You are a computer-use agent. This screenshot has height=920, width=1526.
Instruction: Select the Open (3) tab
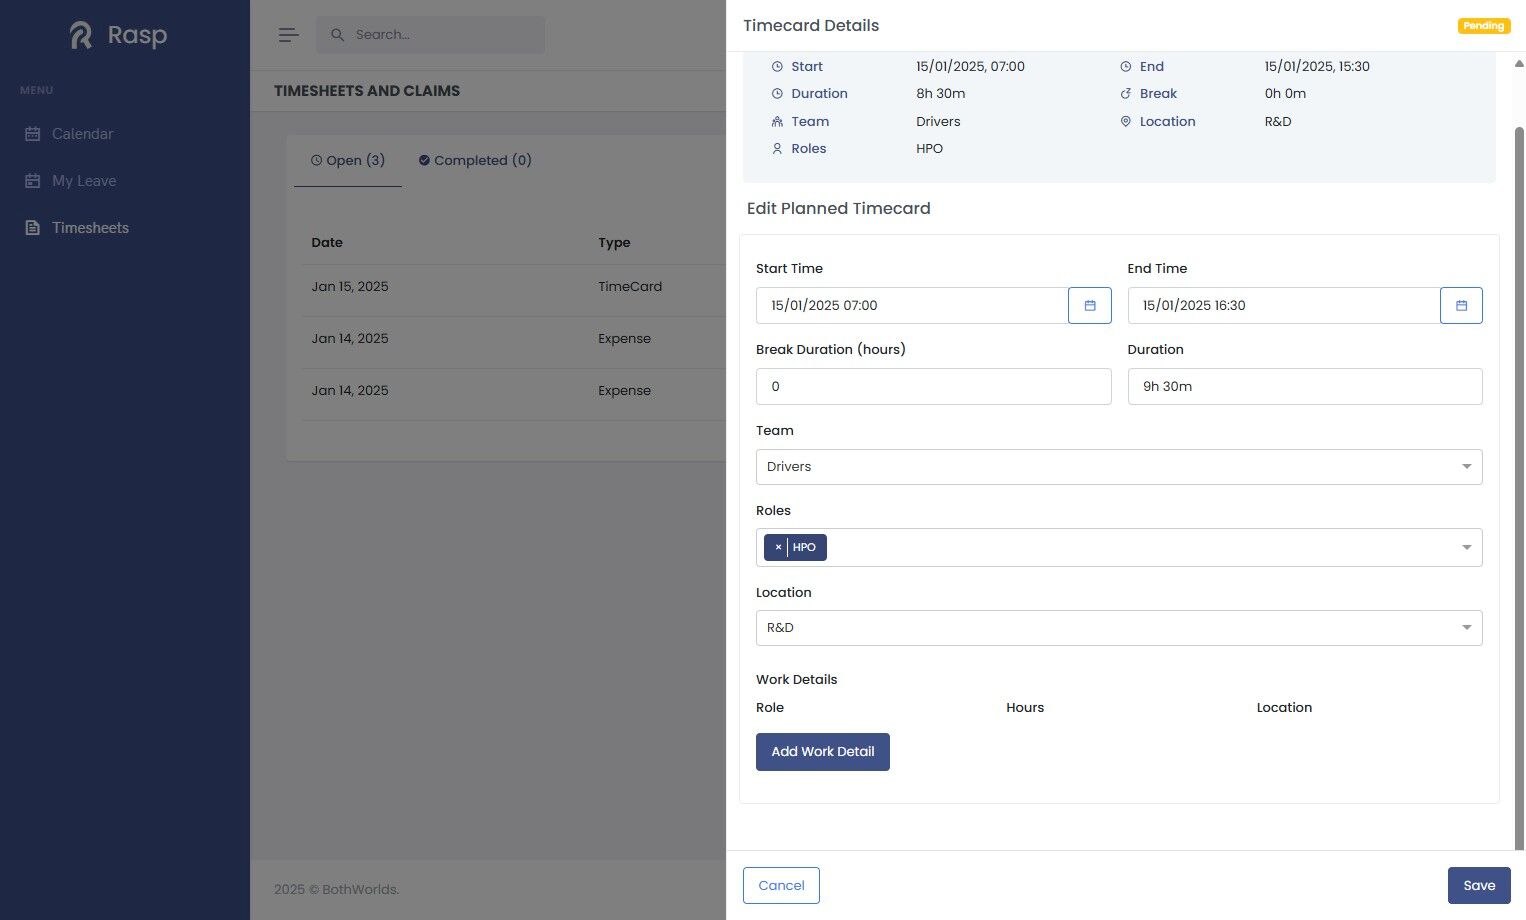[x=348, y=160]
